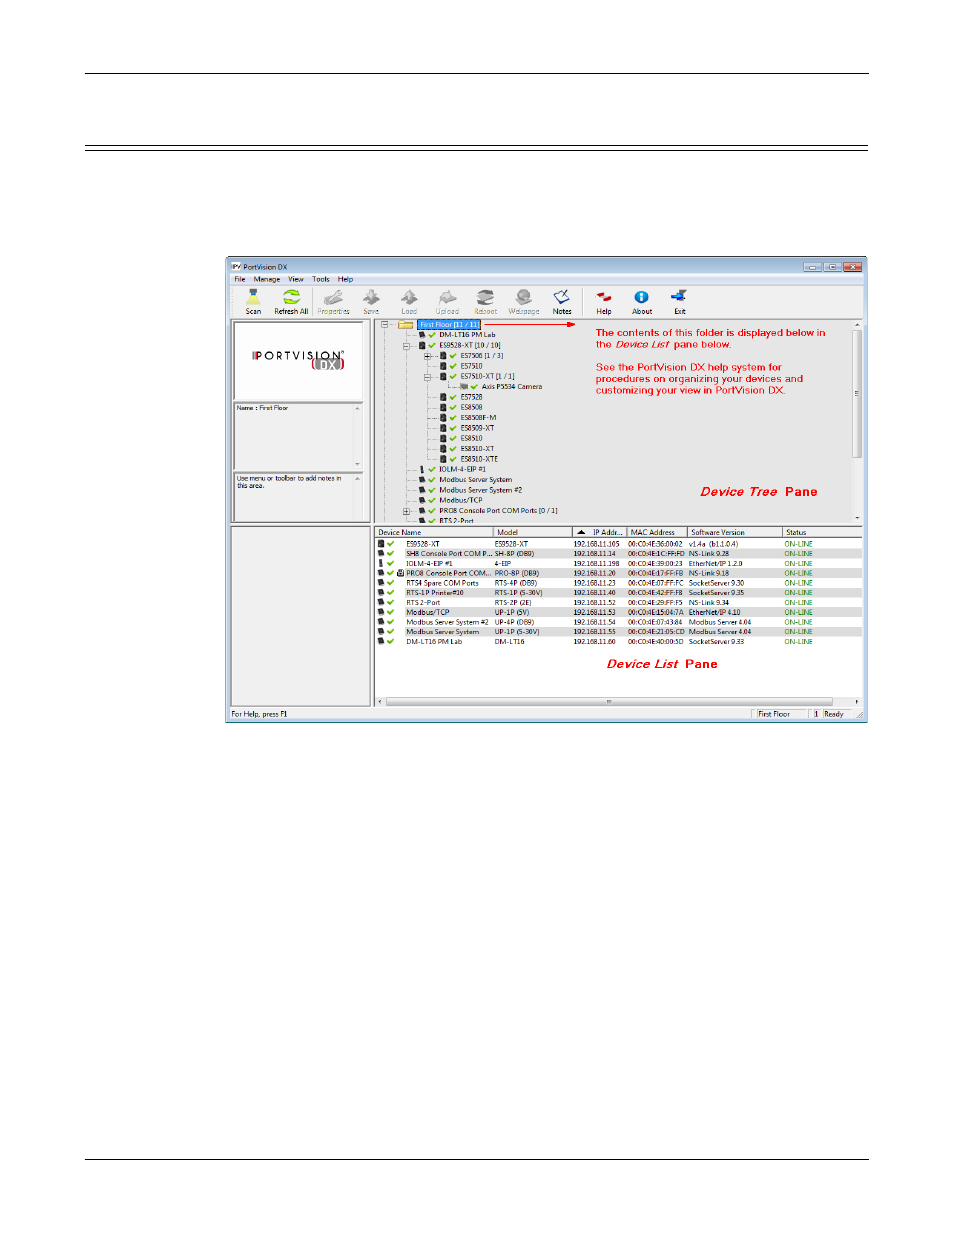Select ES7510 in the device tree

(471, 366)
